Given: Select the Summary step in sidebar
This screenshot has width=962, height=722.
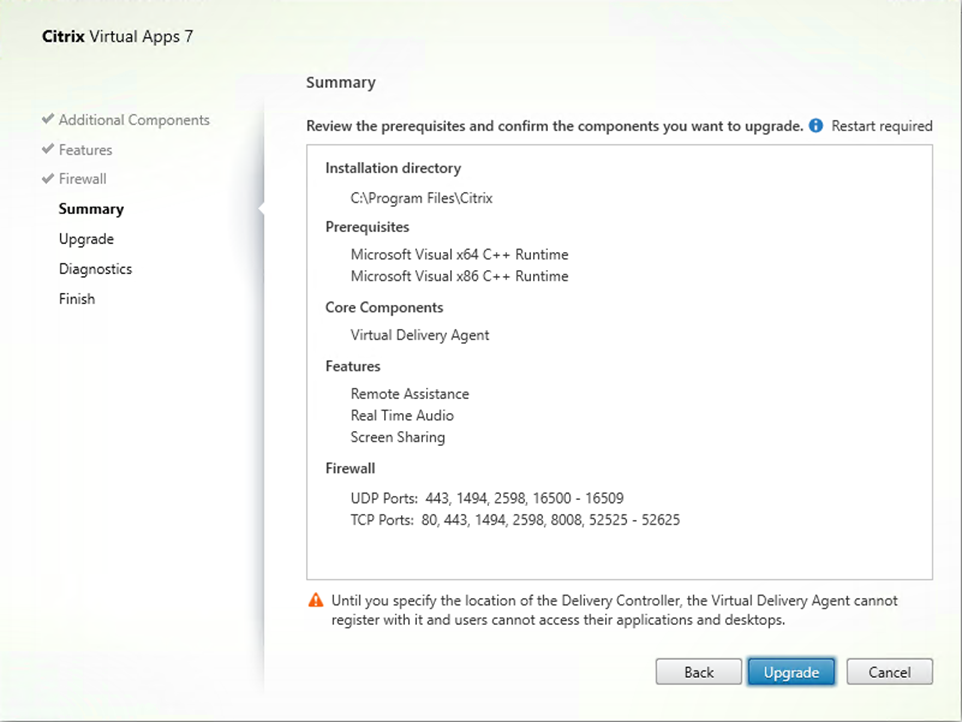Looking at the screenshot, I should pyautogui.click(x=91, y=209).
